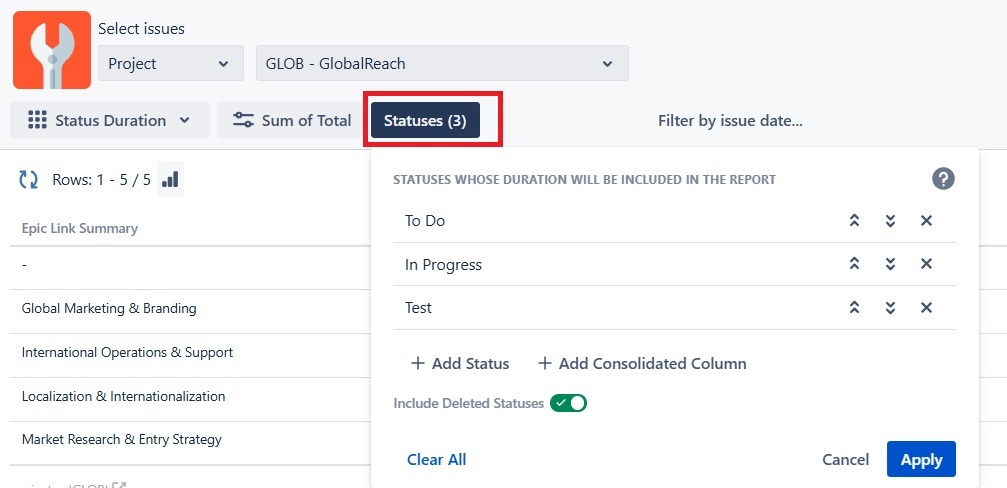Refresh the report rows
Image resolution: width=1007 pixels, height=488 pixels.
pos(28,180)
